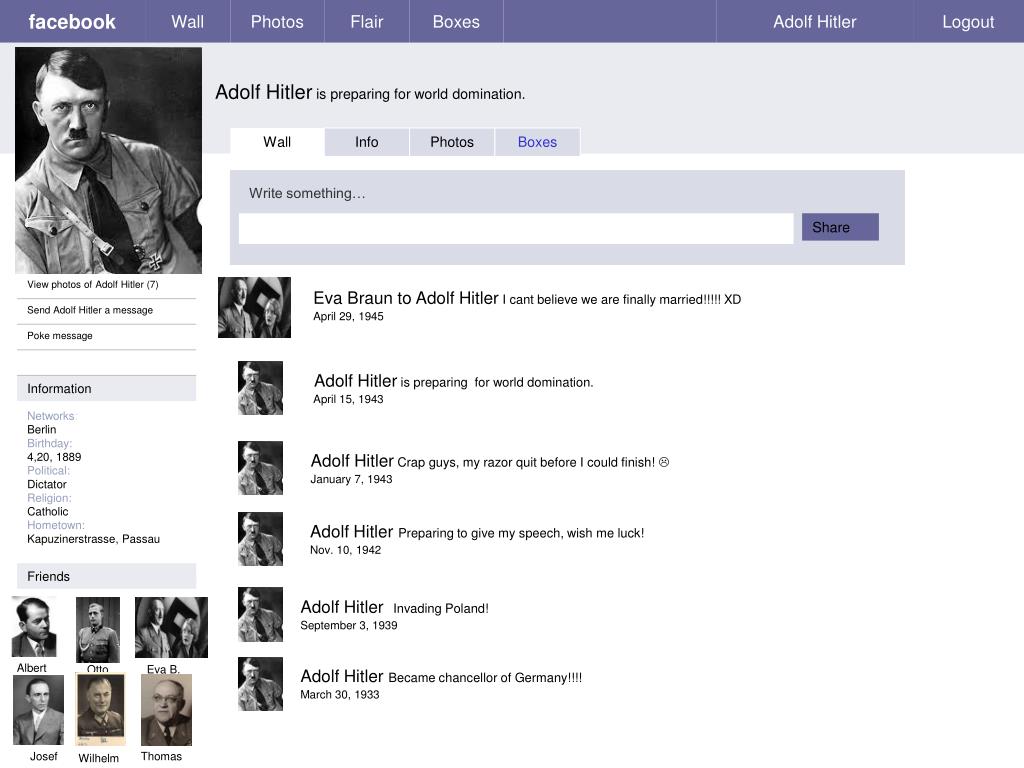Viewport: 1024px width, 768px height.
Task: Switch to the Info profile tab
Action: [x=366, y=142]
